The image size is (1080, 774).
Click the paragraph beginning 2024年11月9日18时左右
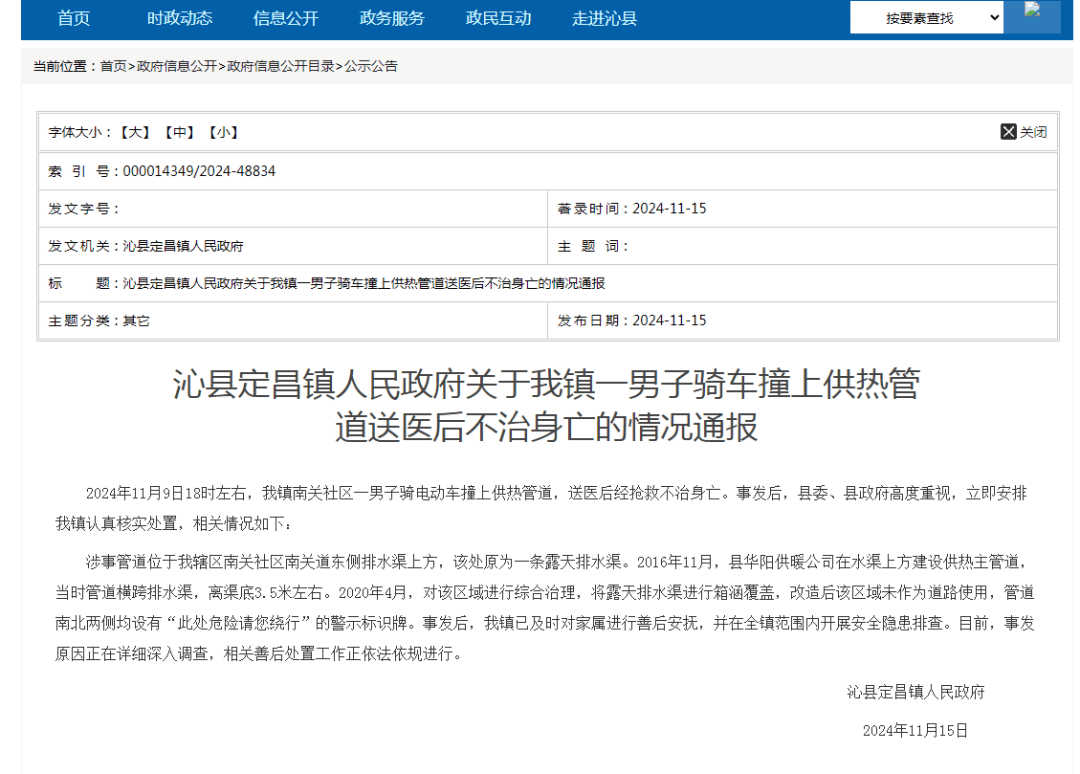pyautogui.click(x=541, y=508)
